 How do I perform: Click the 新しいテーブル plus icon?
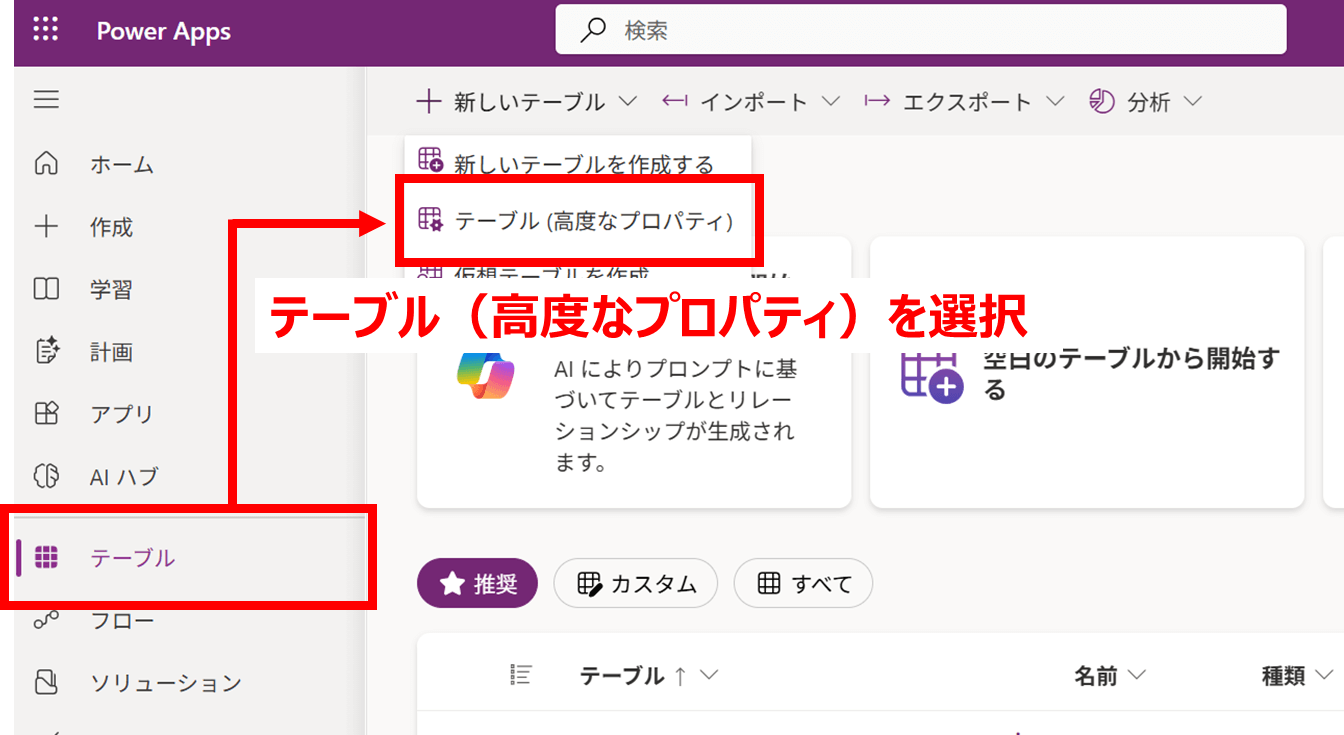coord(428,101)
